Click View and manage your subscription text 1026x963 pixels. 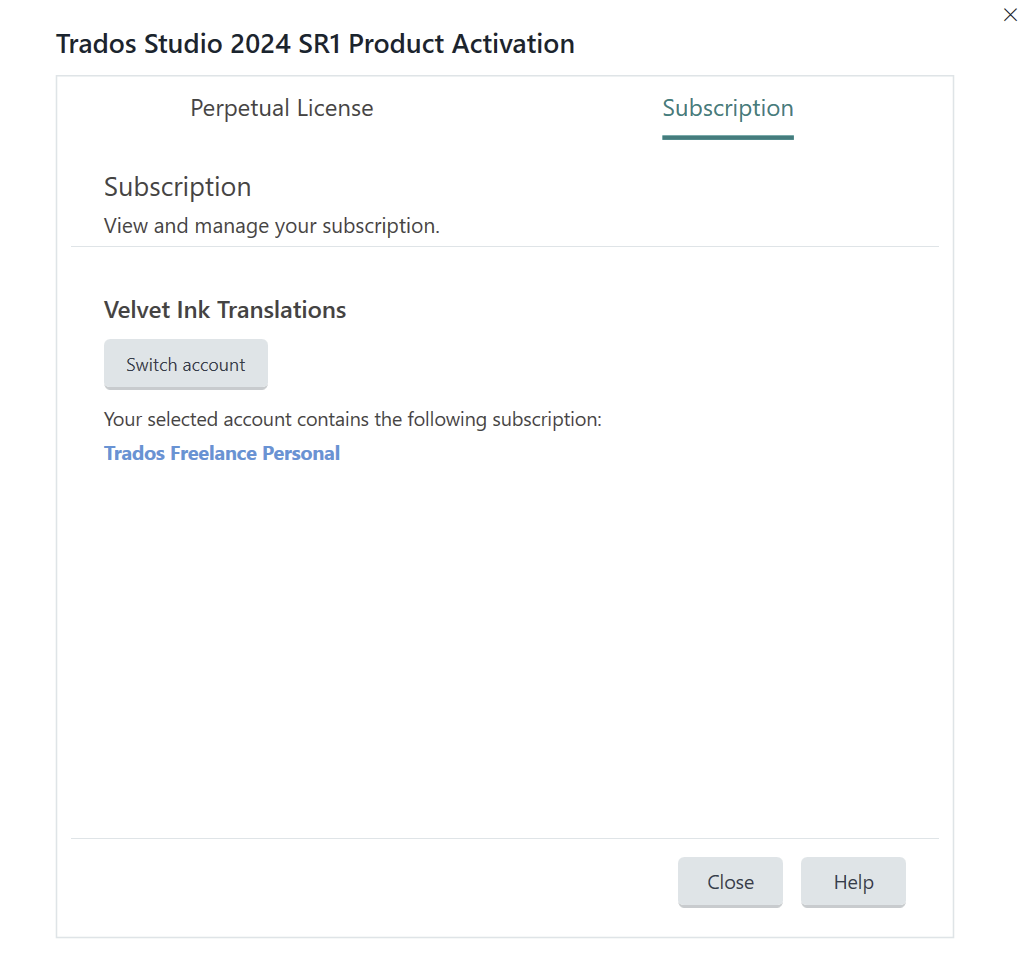[x=271, y=226]
